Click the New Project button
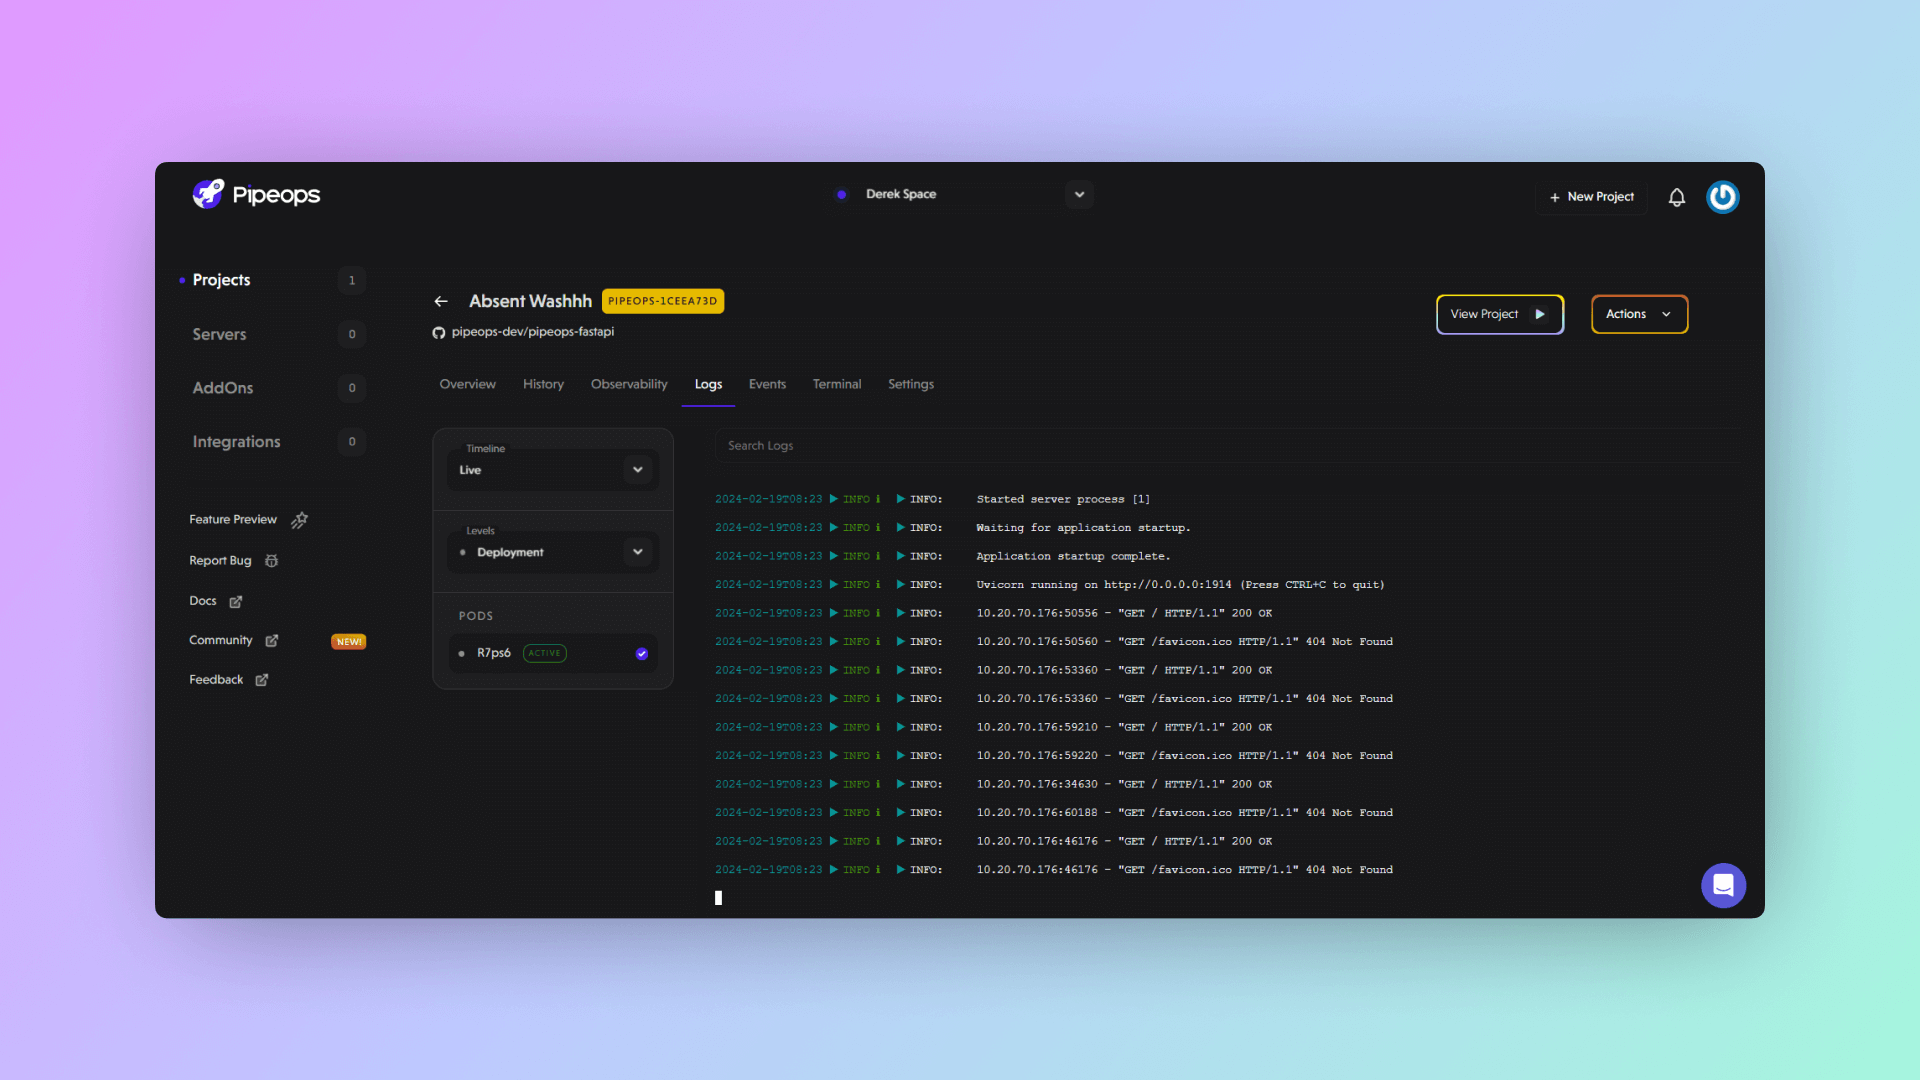Viewport: 1920px width, 1080px height. [1592, 195]
